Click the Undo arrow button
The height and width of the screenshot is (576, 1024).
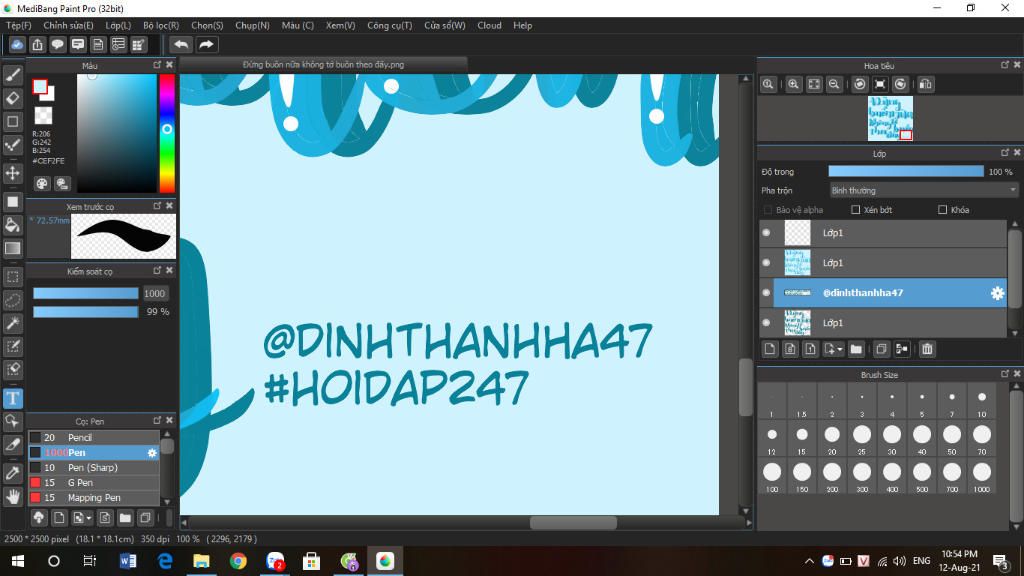click(181, 44)
